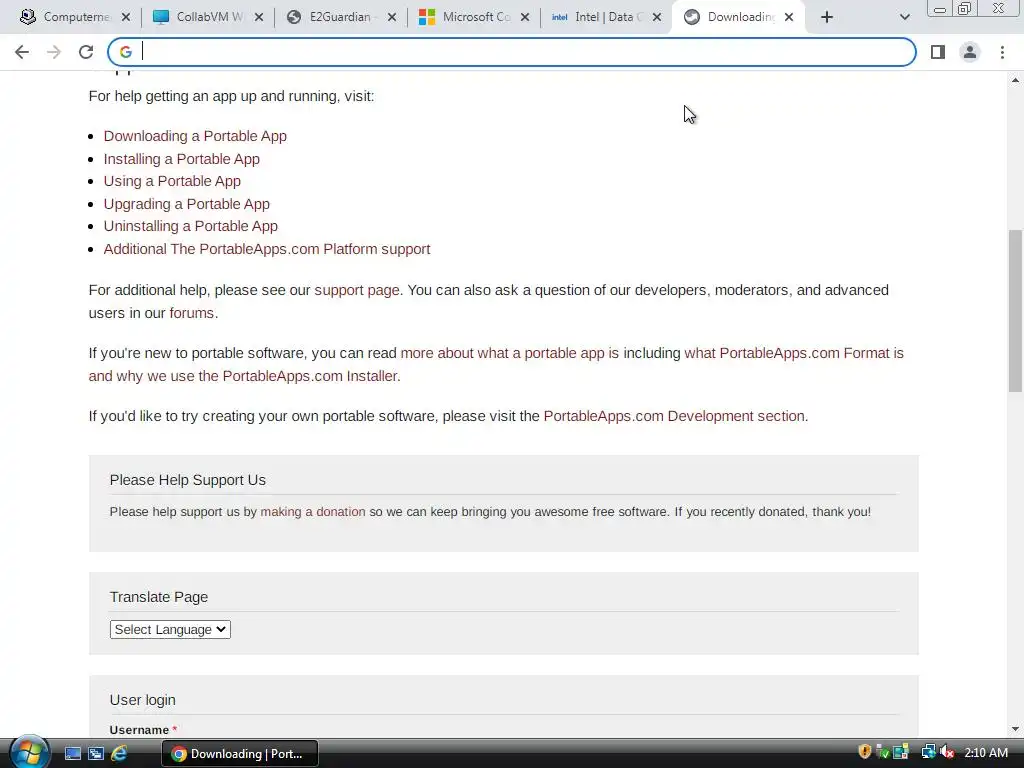Viewport: 1024px width, 768px height.
Task: Open the Select Language dropdown
Action: (170, 629)
